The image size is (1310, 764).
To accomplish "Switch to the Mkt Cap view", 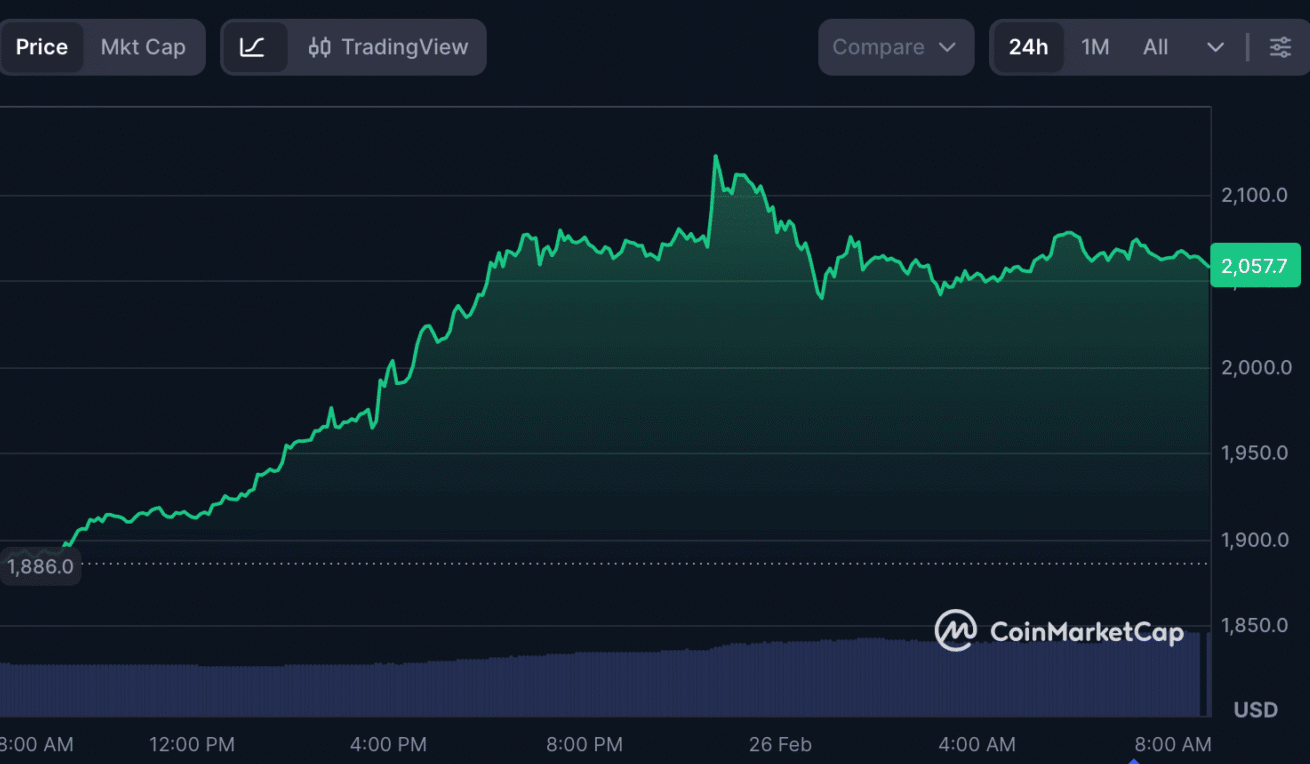I will [x=143, y=47].
